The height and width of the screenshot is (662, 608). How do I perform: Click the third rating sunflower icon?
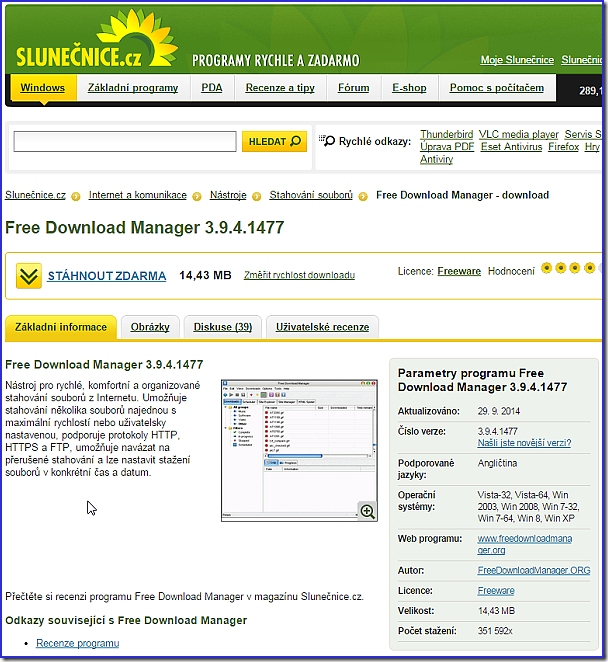(x=575, y=268)
